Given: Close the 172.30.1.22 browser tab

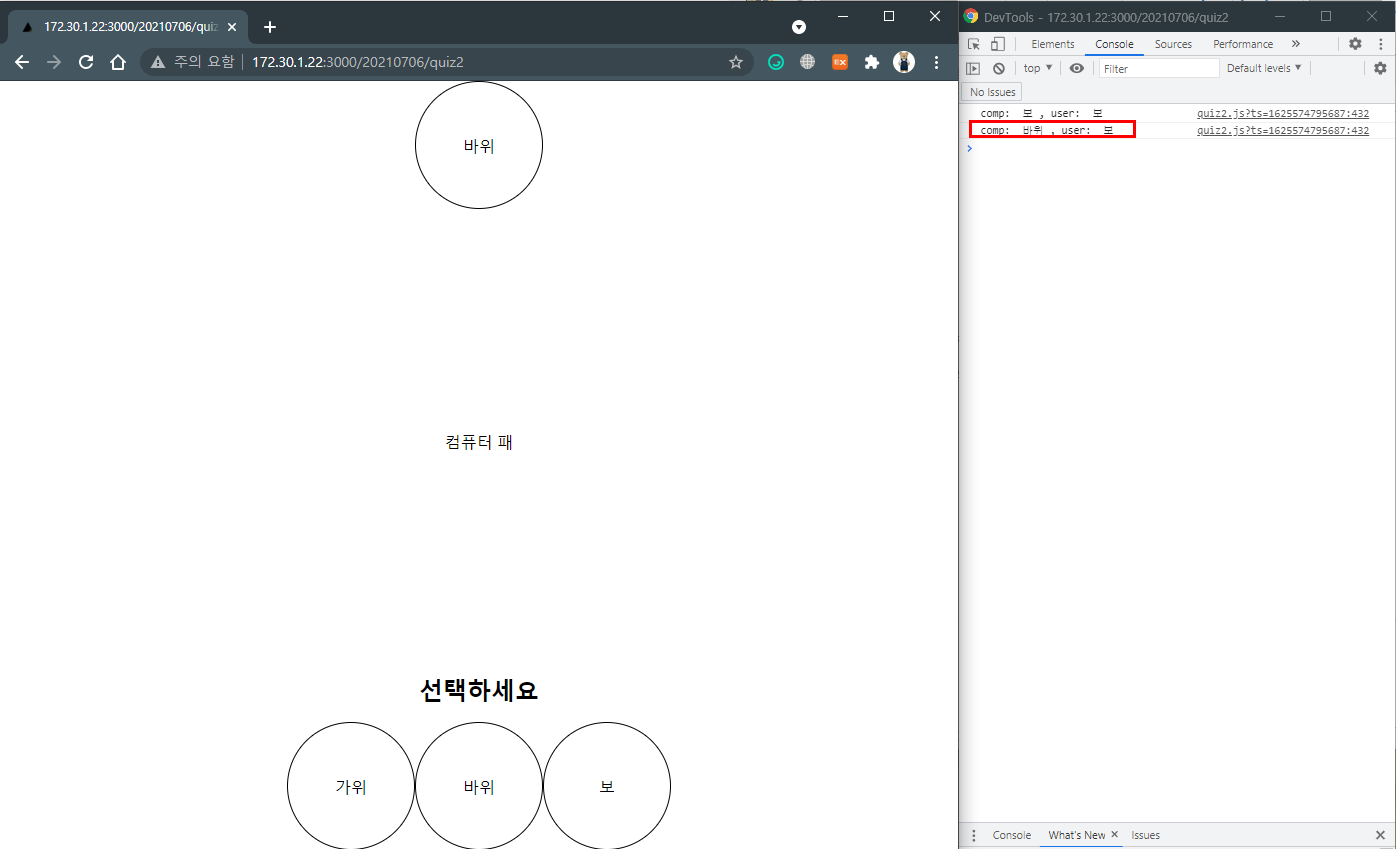Looking at the screenshot, I should pos(232,27).
